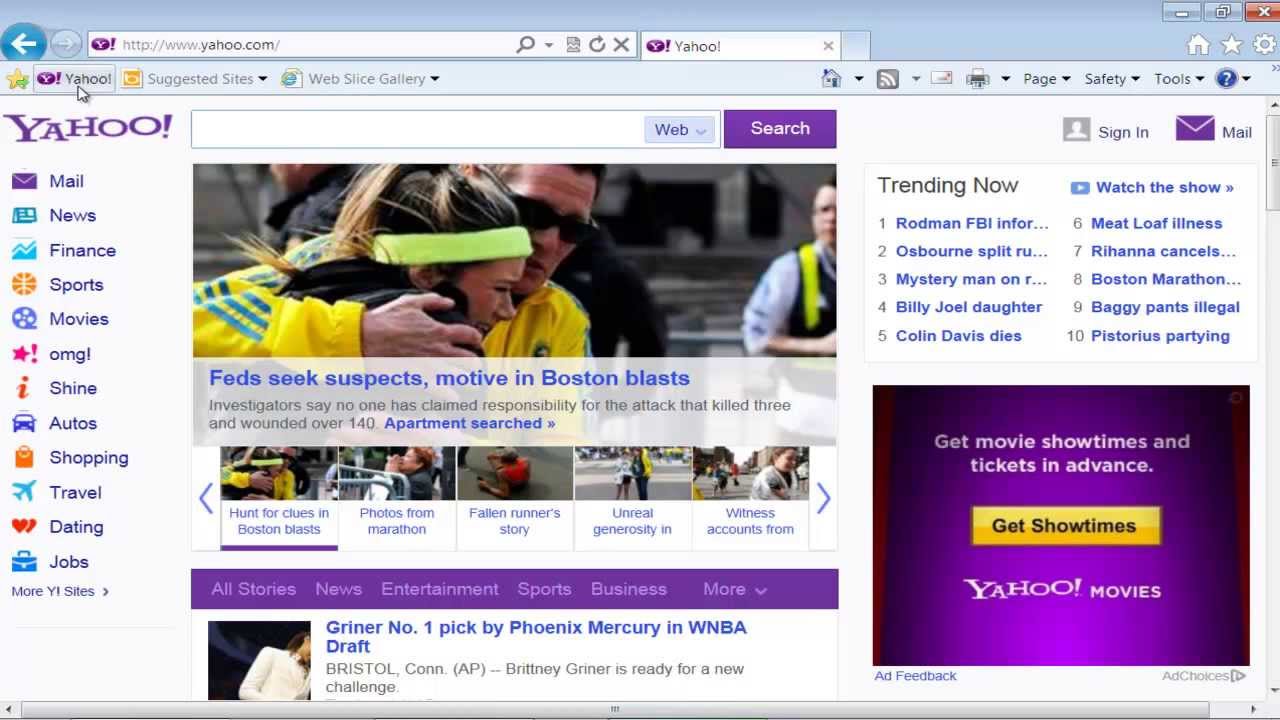Click the Refresh page icon
This screenshot has width=1280, height=720.
tap(597, 45)
